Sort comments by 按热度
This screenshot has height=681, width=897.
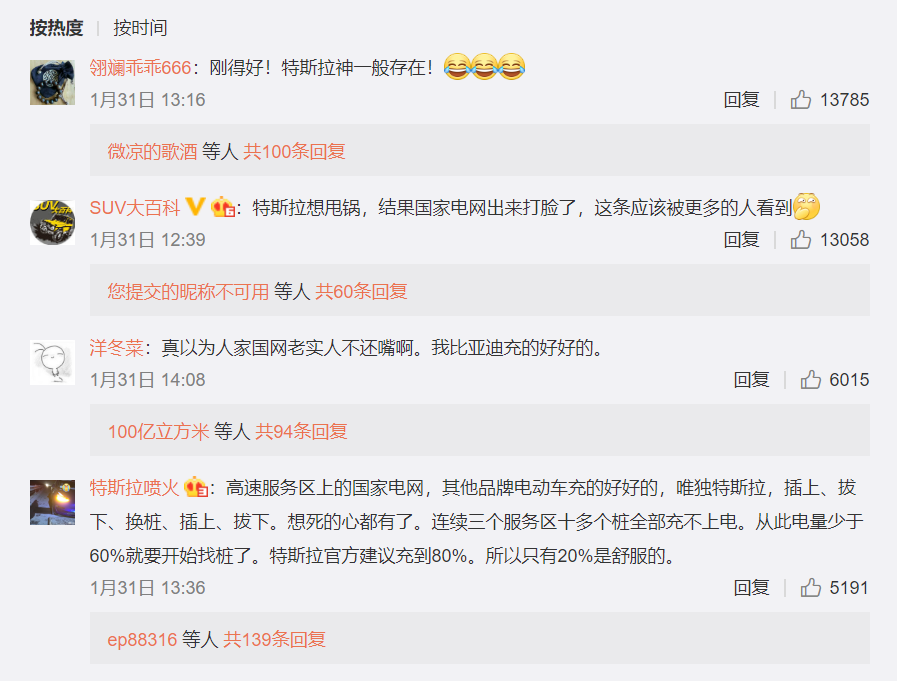pyautogui.click(x=56, y=27)
